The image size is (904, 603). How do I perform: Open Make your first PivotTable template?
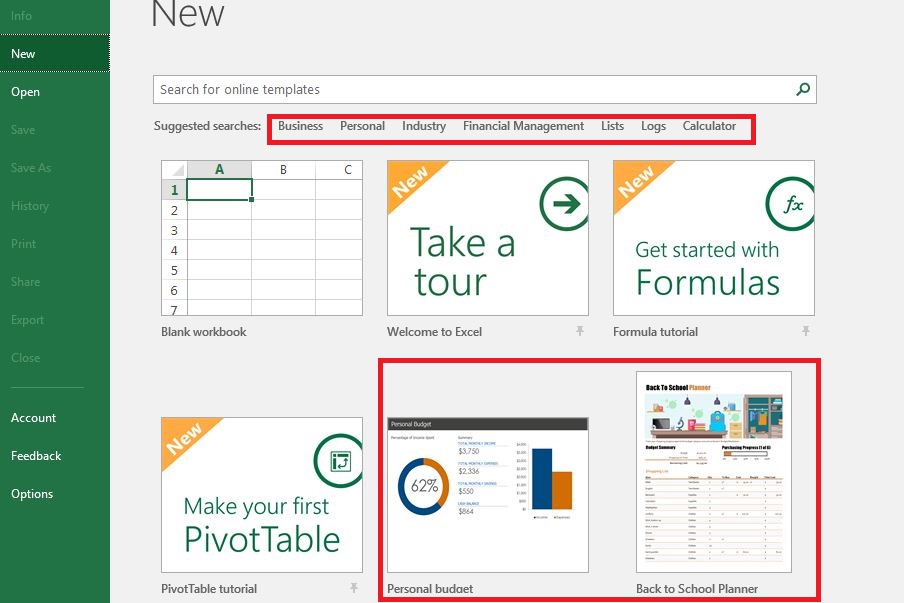pyautogui.click(x=262, y=495)
